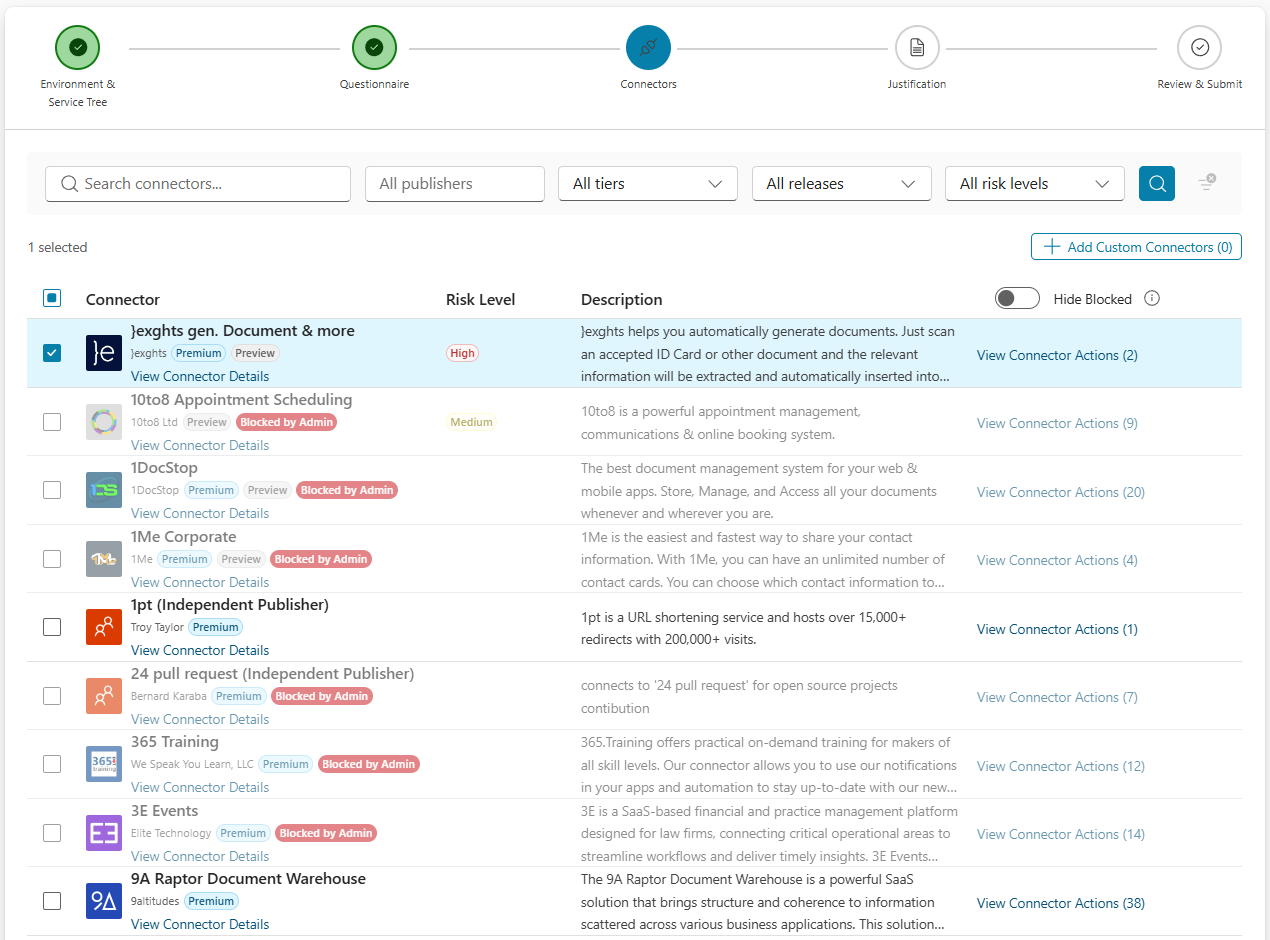Click the Search connectors input field
Screen dimensions: 1270x940
tap(198, 183)
